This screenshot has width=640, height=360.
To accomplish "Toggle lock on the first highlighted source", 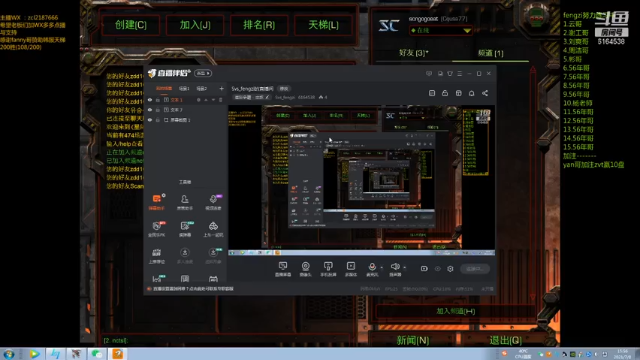I will click(158, 100).
